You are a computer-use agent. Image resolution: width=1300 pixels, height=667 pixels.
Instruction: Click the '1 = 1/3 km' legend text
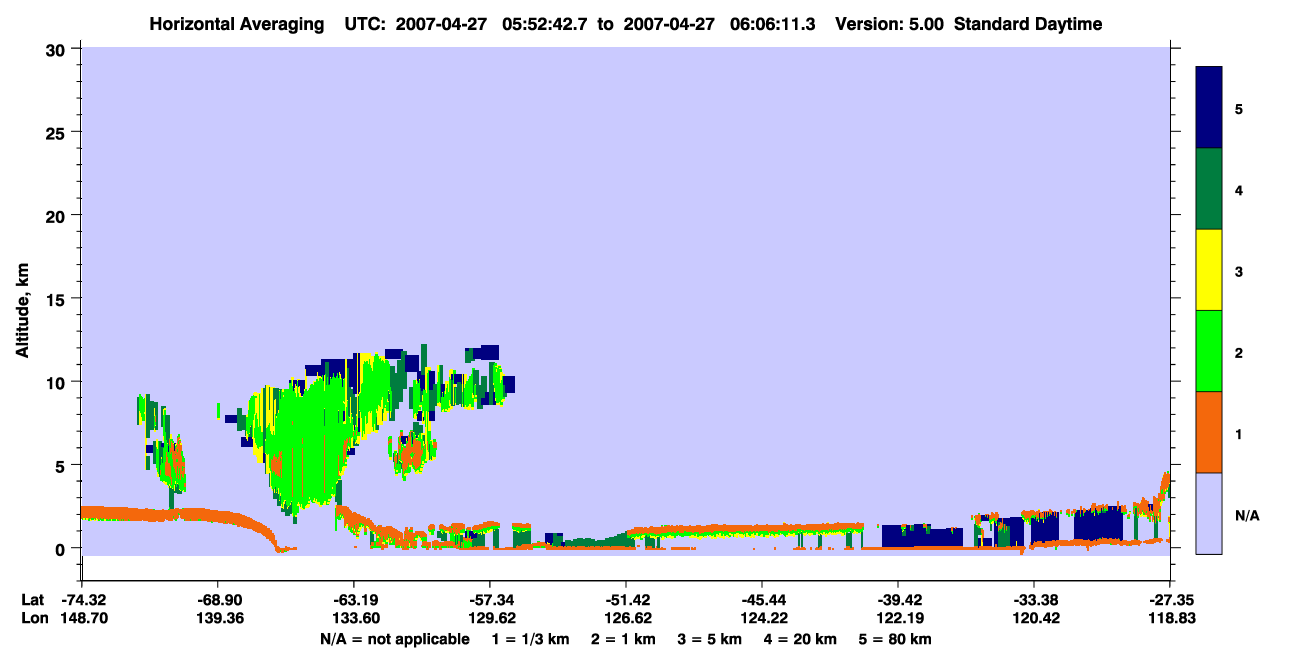point(530,639)
